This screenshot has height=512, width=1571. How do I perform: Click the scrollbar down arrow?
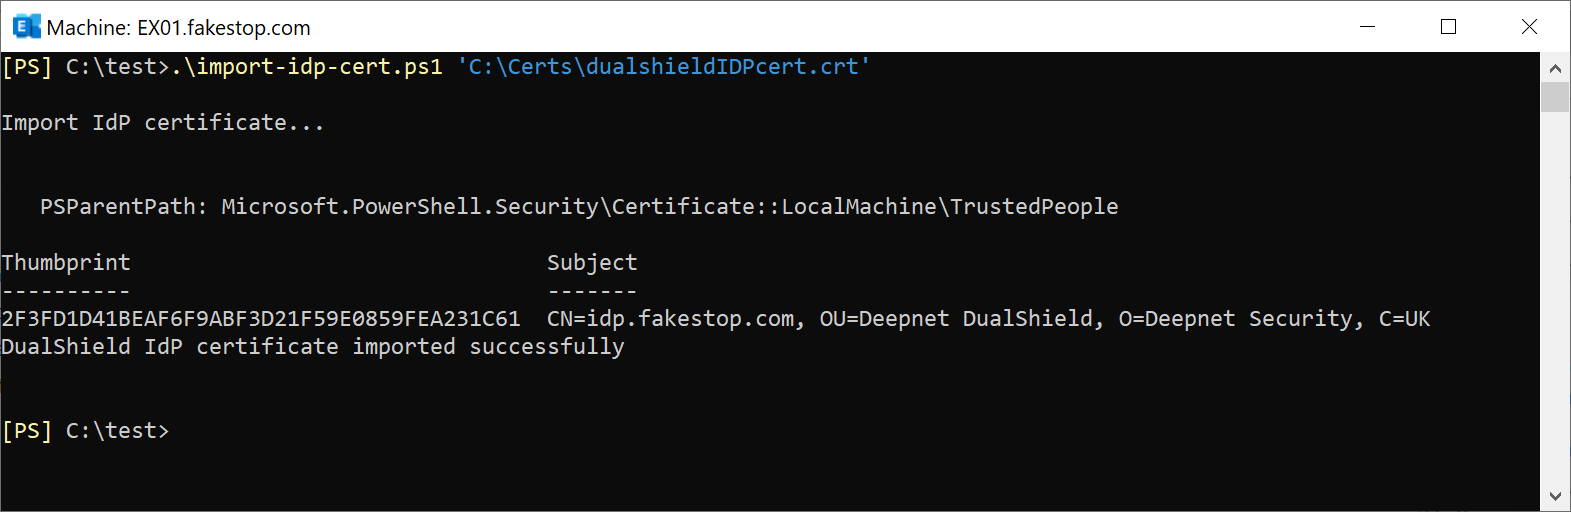click(x=1555, y=496)
